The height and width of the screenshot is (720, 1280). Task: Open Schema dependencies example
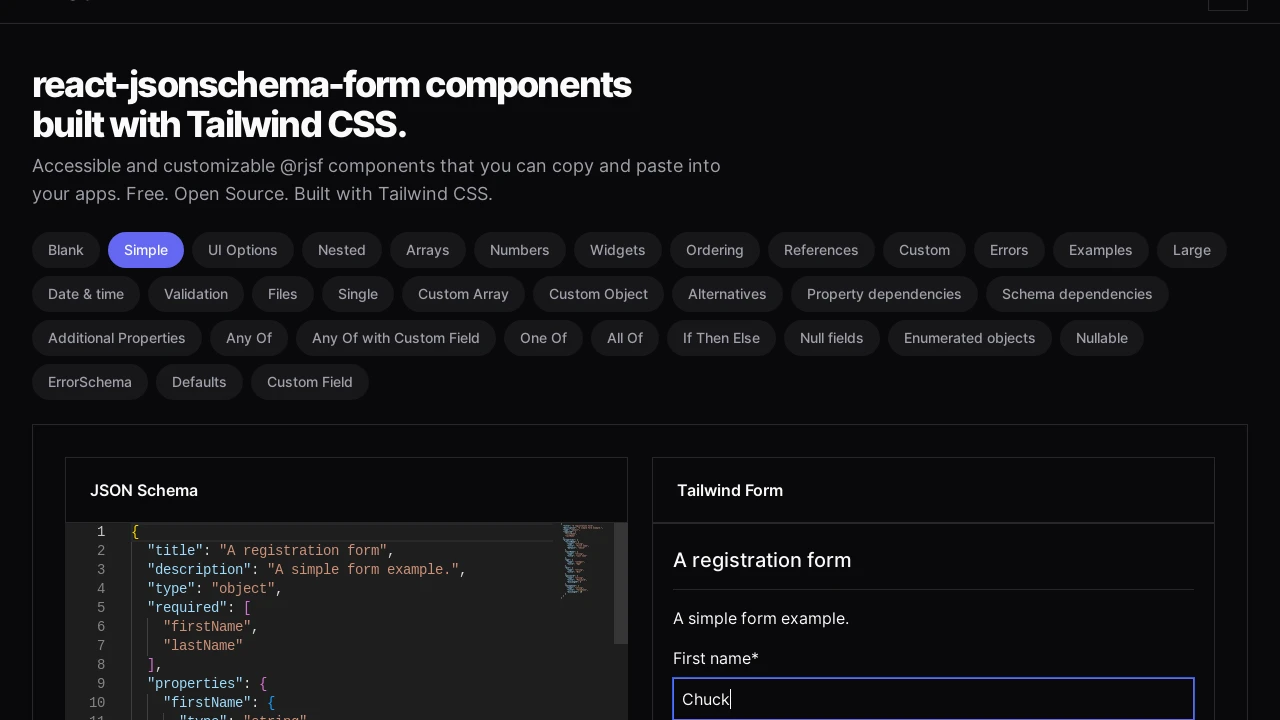click(x=1077, y=294)
